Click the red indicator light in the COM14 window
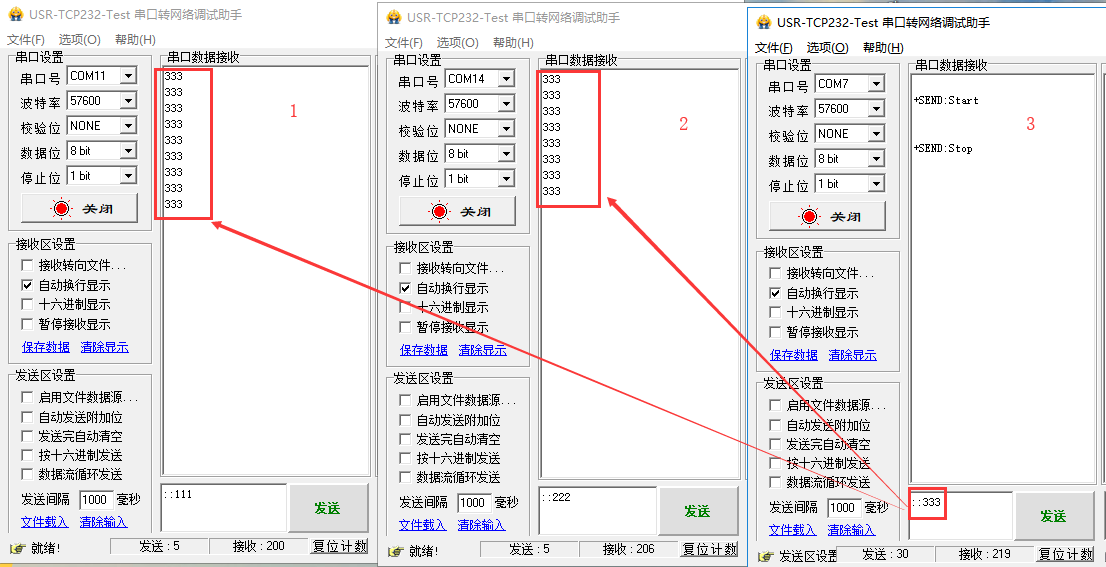This screenshot has height=567, width=1106. [x=440, y=212]
